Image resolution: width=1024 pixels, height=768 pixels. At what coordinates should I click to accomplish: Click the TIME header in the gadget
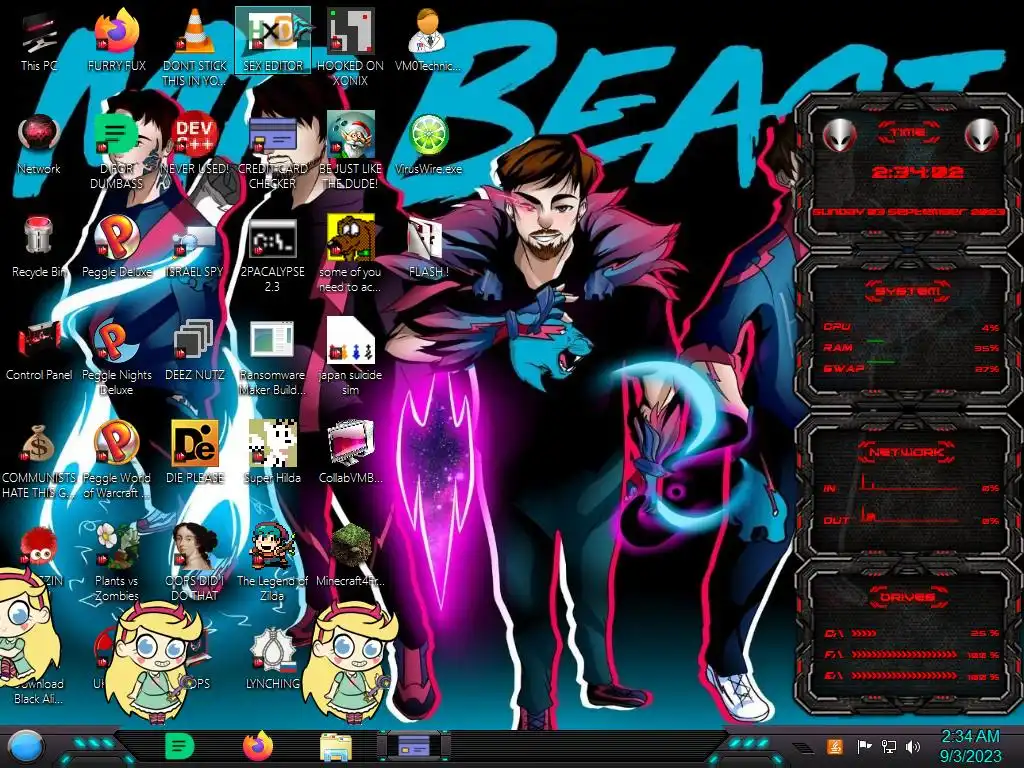pyautogui.click(x=907, y=133)
